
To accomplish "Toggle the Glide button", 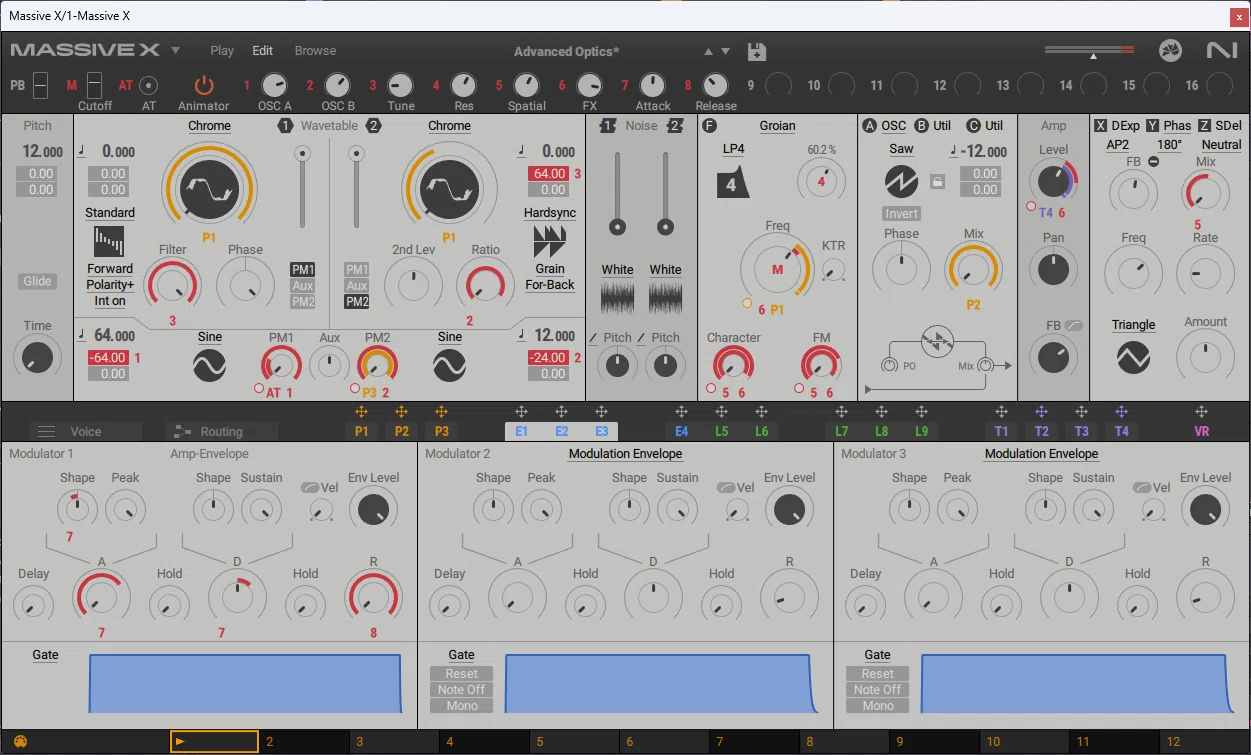I will click(37, 281).
